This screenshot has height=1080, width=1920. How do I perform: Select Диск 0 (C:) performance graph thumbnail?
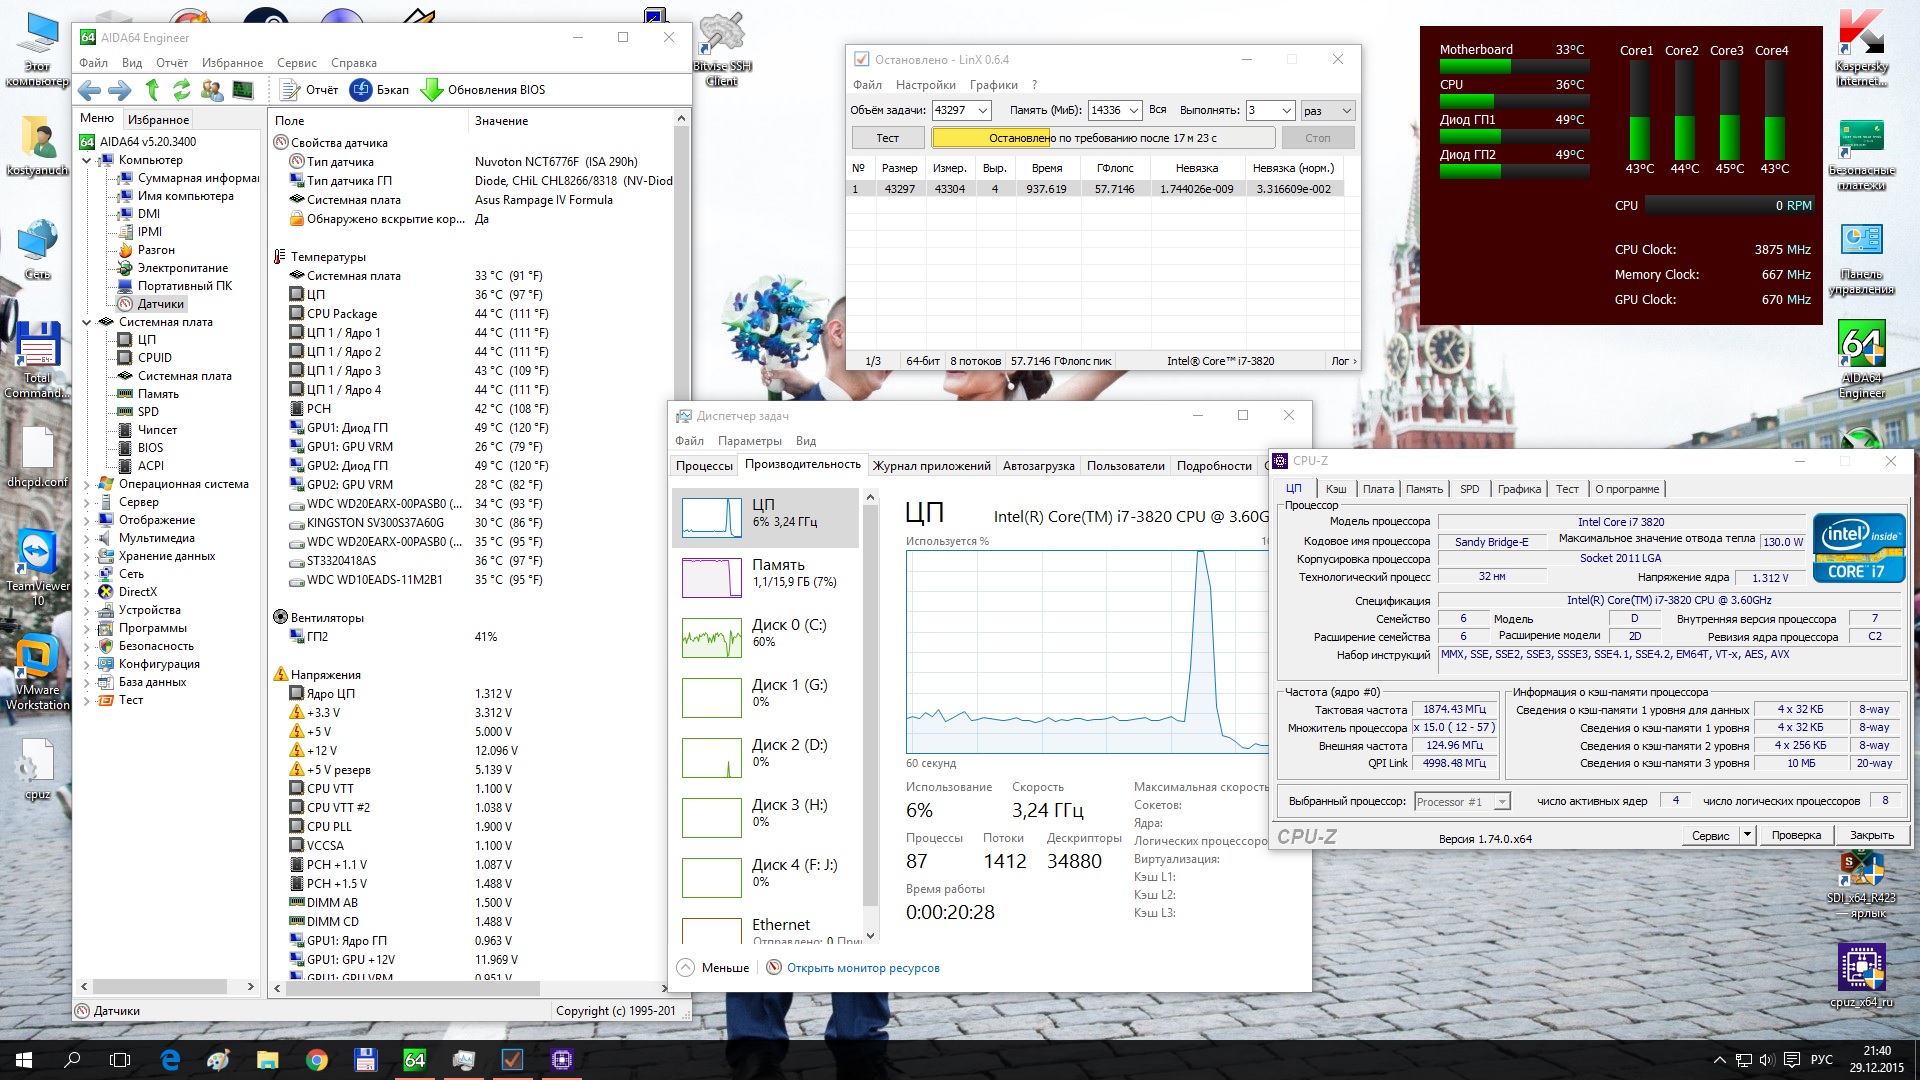712,637
